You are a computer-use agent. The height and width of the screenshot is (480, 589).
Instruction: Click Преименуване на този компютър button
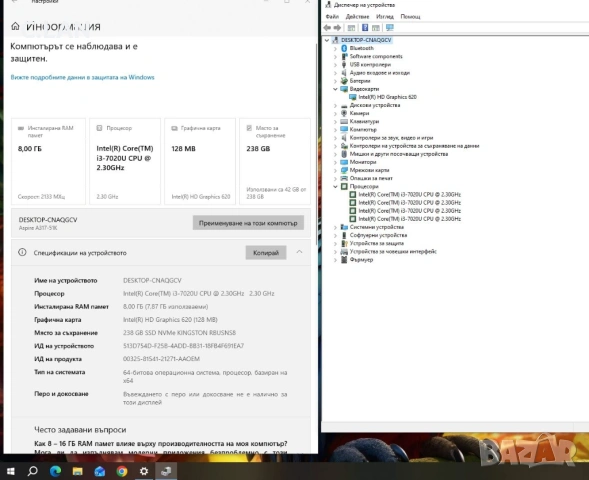coord(248,223)
